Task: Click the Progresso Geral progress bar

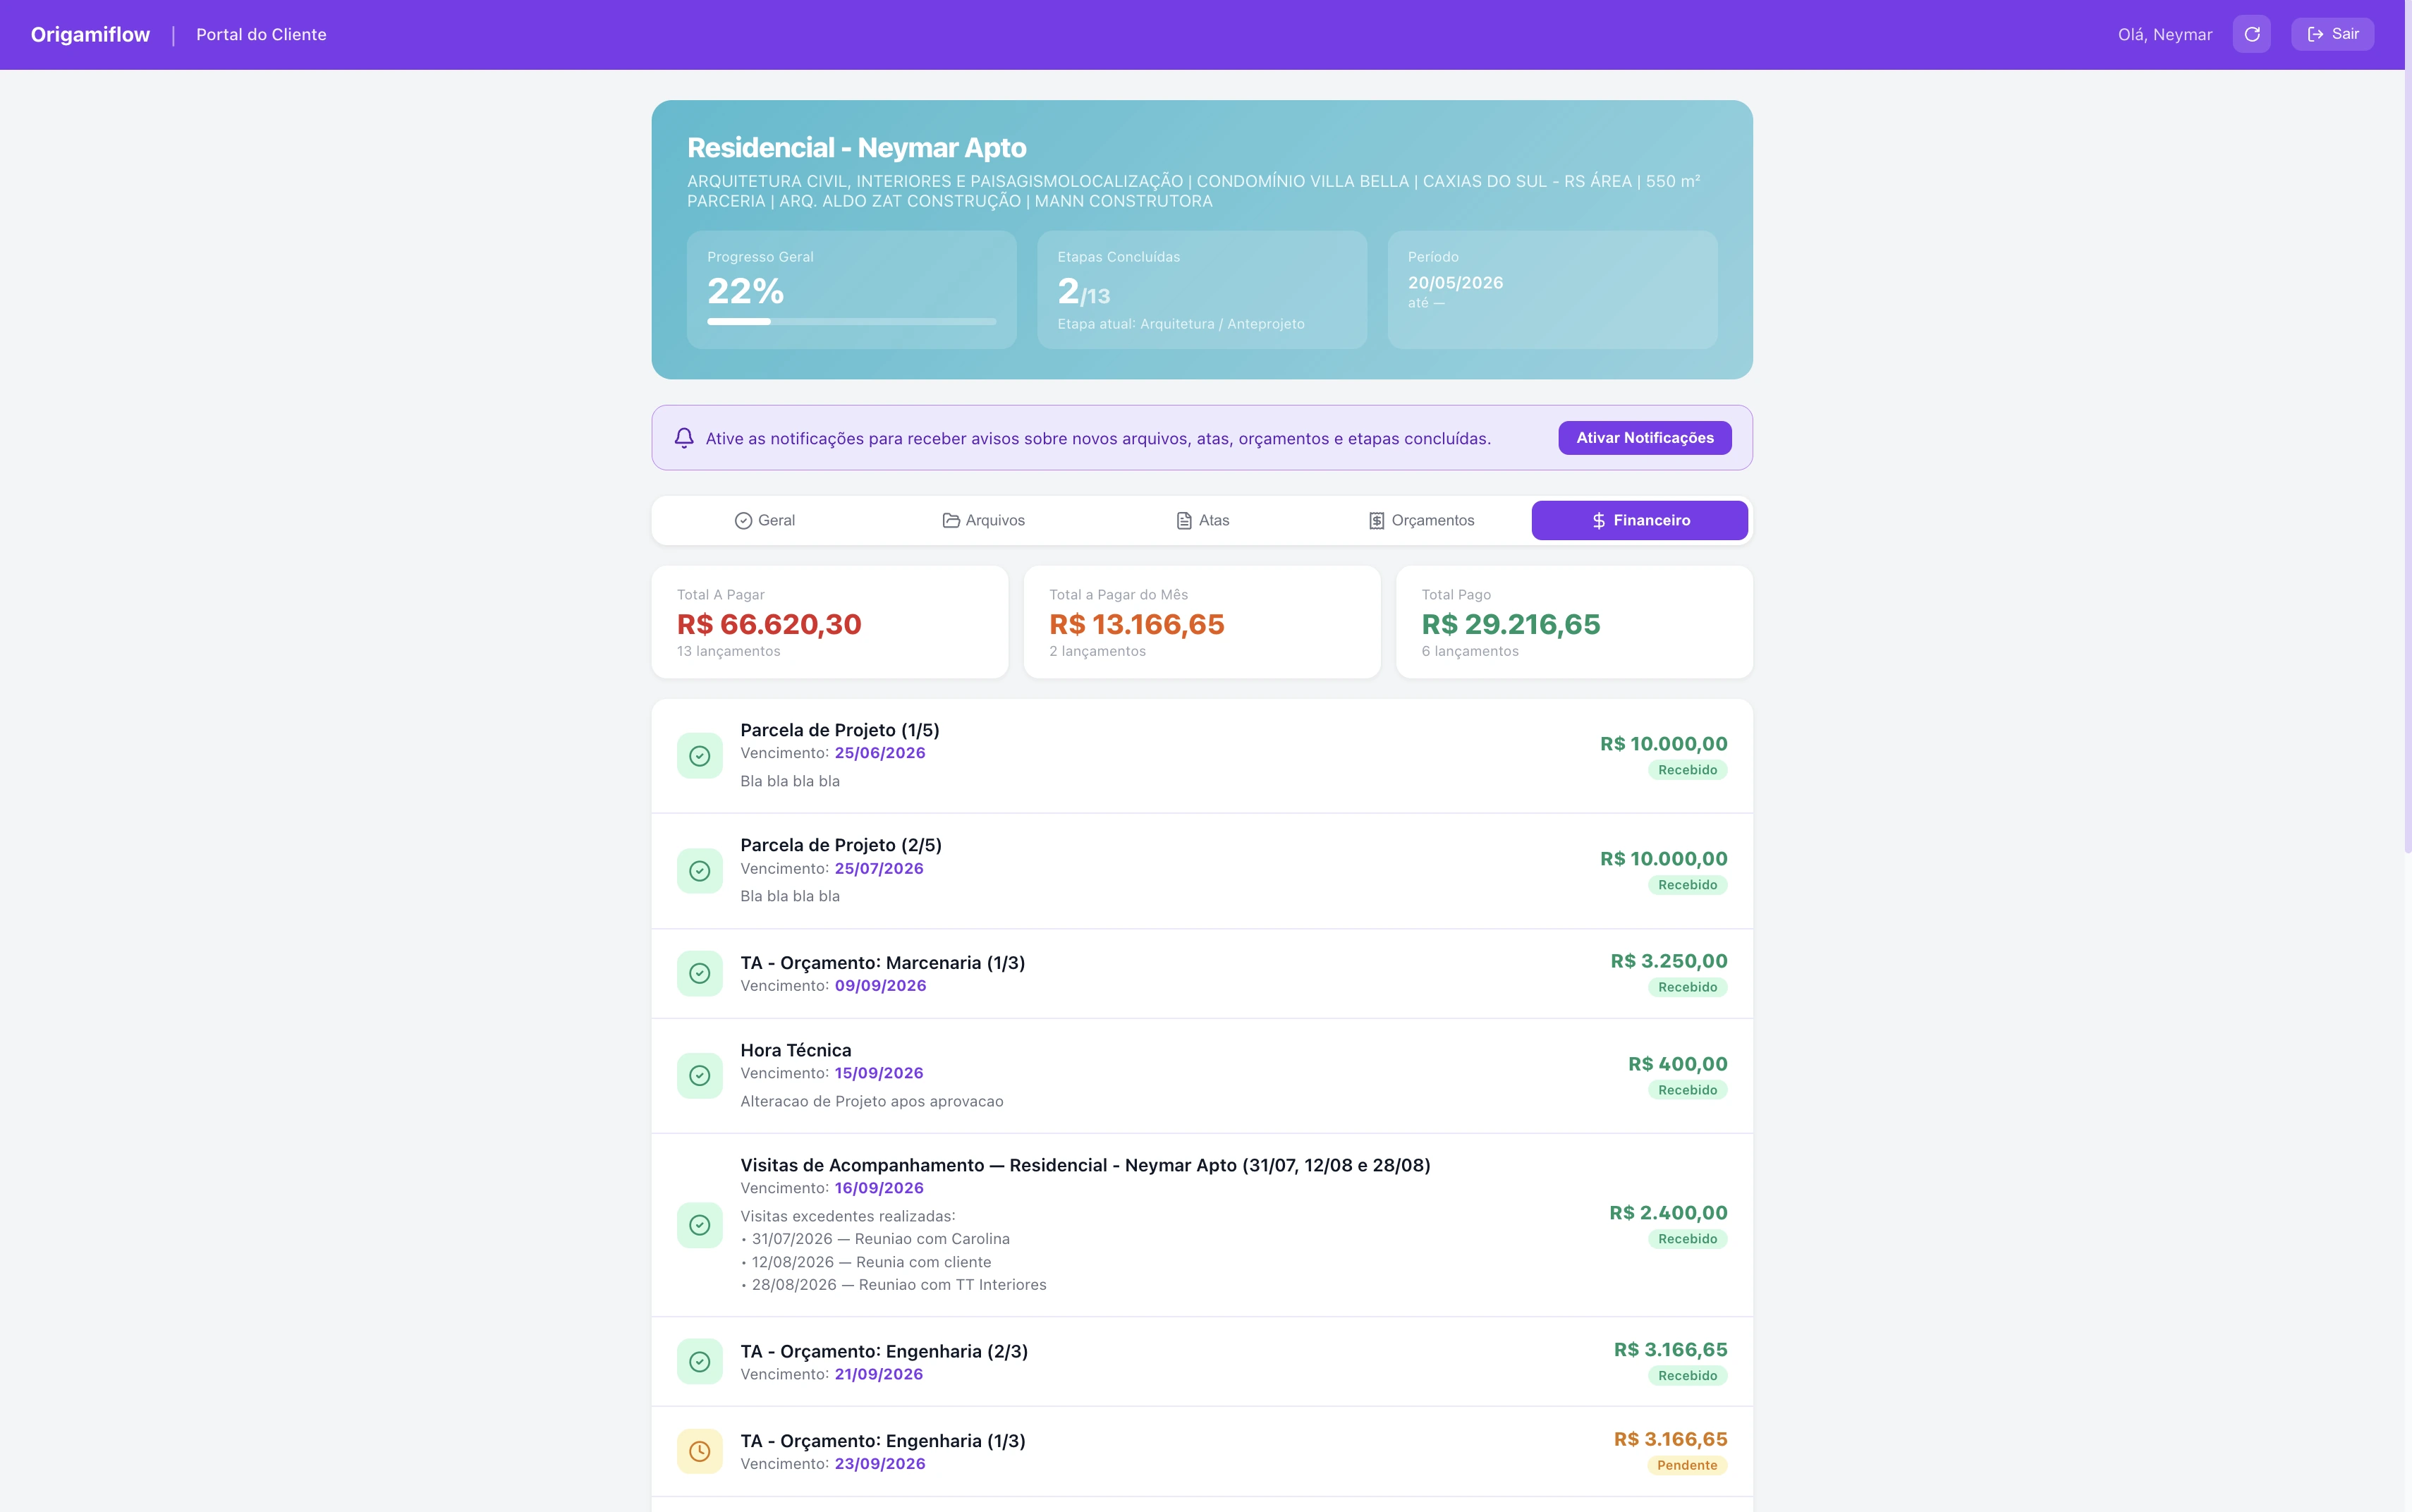Action: [x=852, y=322]
